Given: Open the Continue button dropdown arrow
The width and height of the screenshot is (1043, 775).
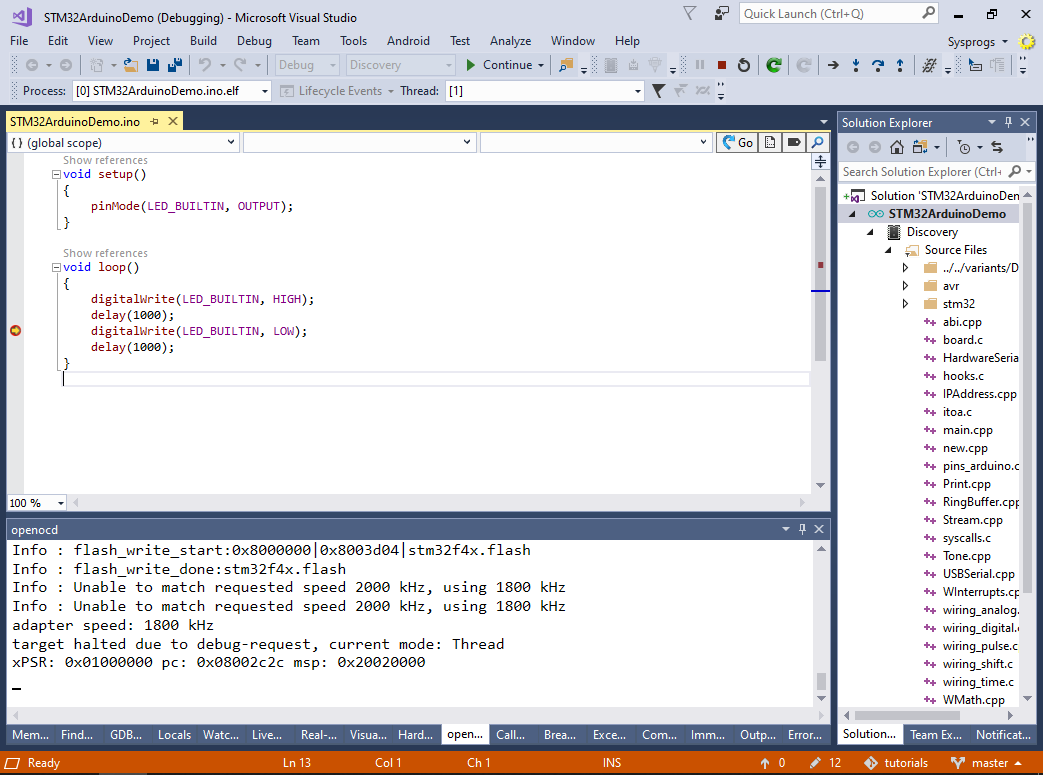Looking at the screenshot, I should click(541, 65).
